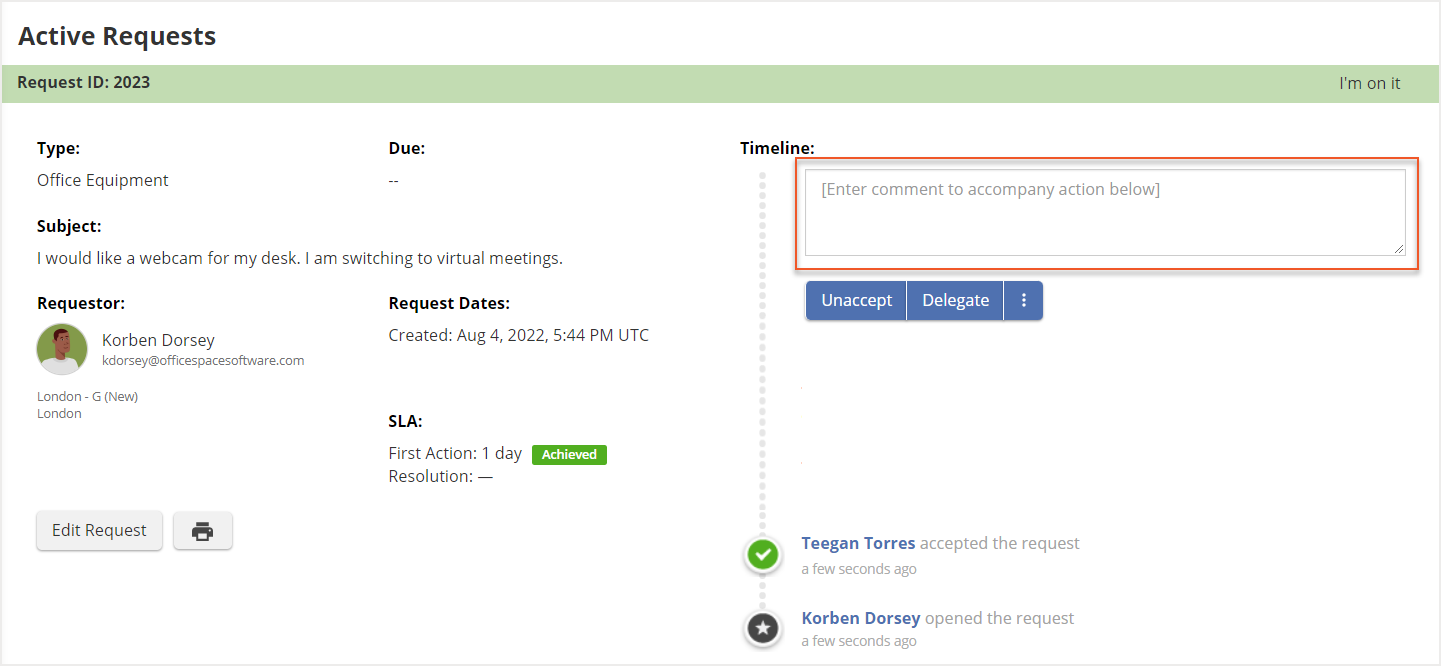
Task: Click the Delegate button
Action: coord(955,300)
